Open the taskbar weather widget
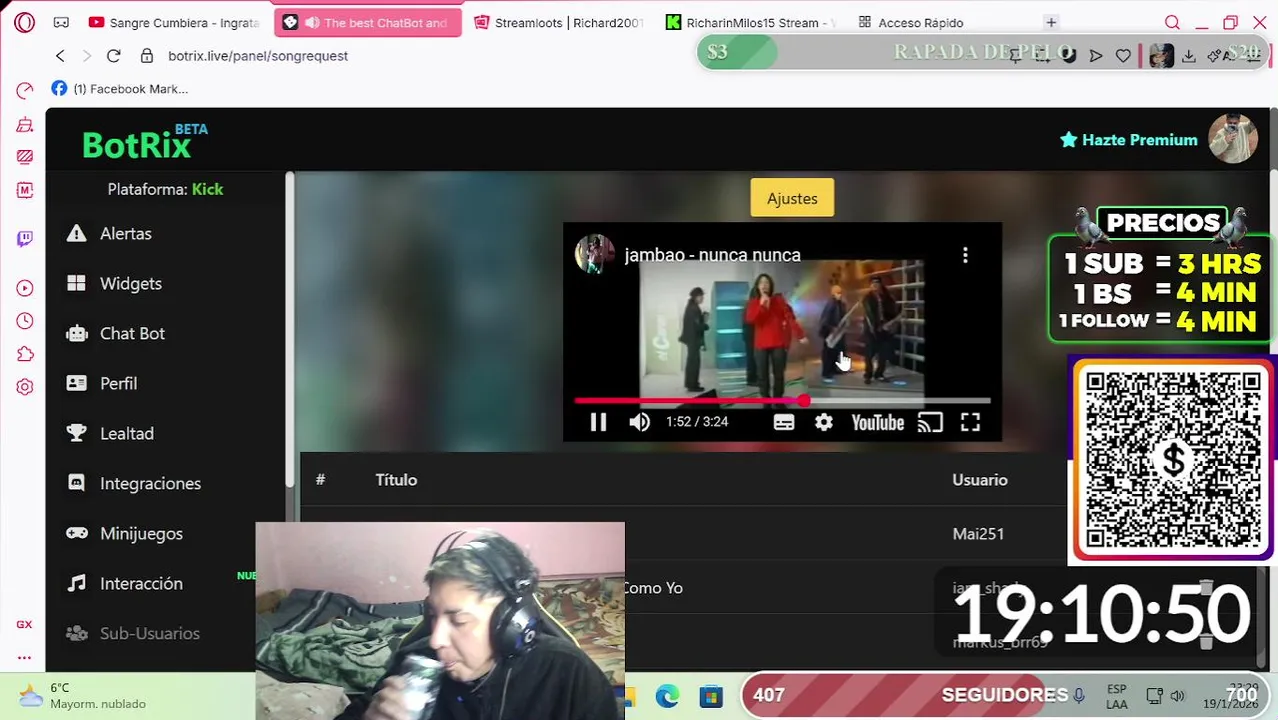1278x720 pixels. (x=82, y=696)
